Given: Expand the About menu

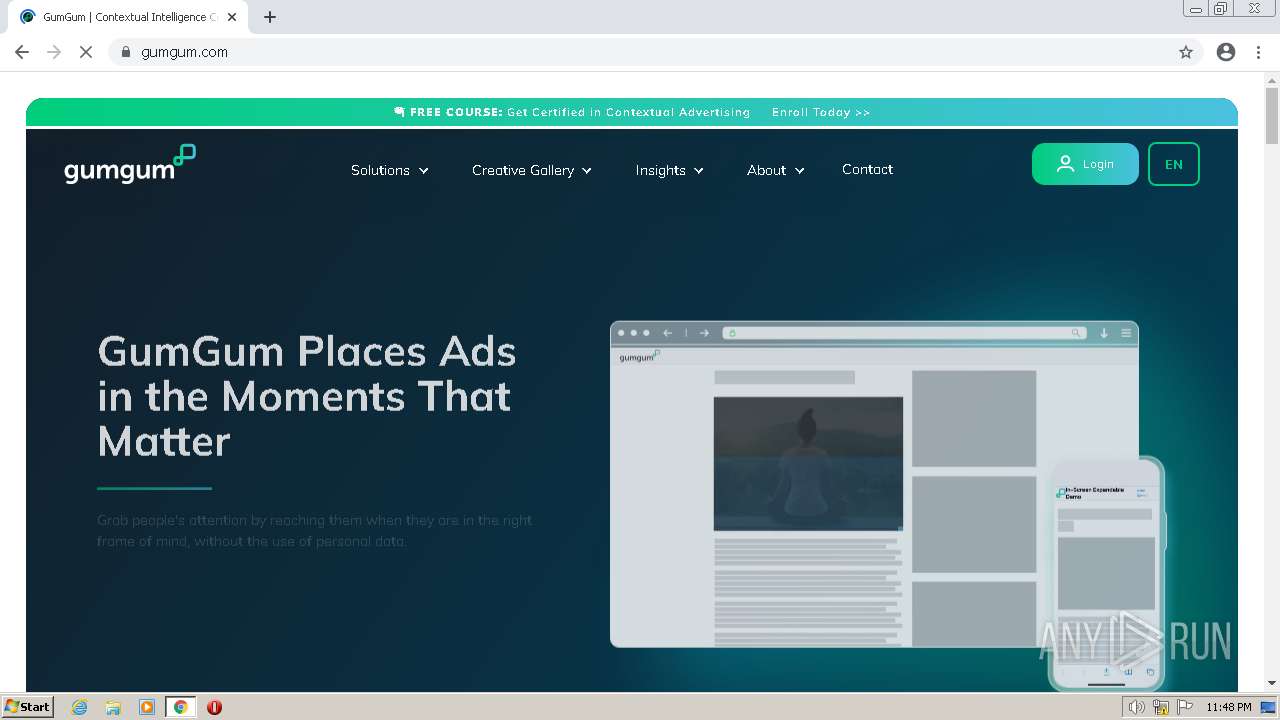Looking at the screenshot, I should click(x=776, y=170).
